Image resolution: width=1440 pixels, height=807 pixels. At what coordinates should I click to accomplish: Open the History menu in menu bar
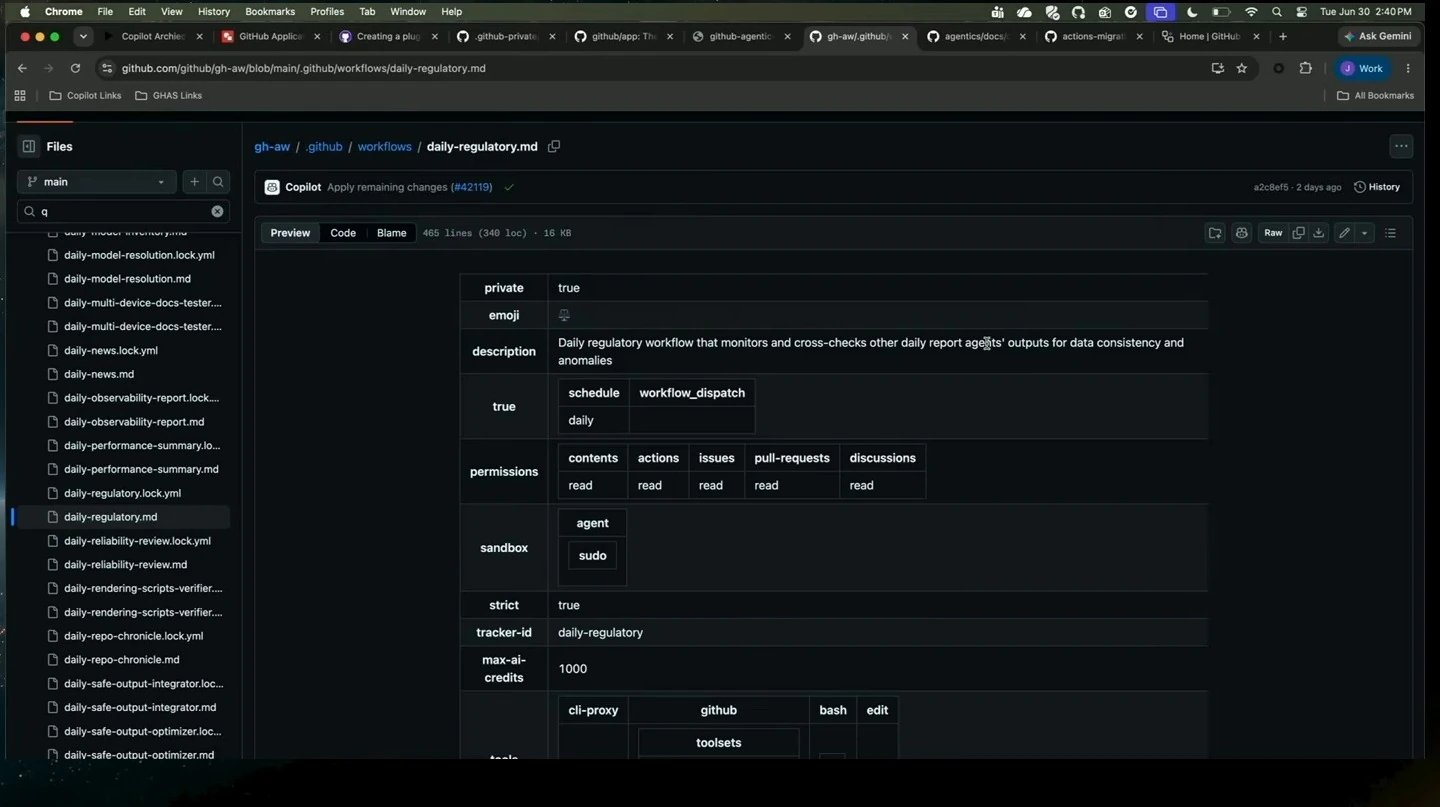point(214,12)
